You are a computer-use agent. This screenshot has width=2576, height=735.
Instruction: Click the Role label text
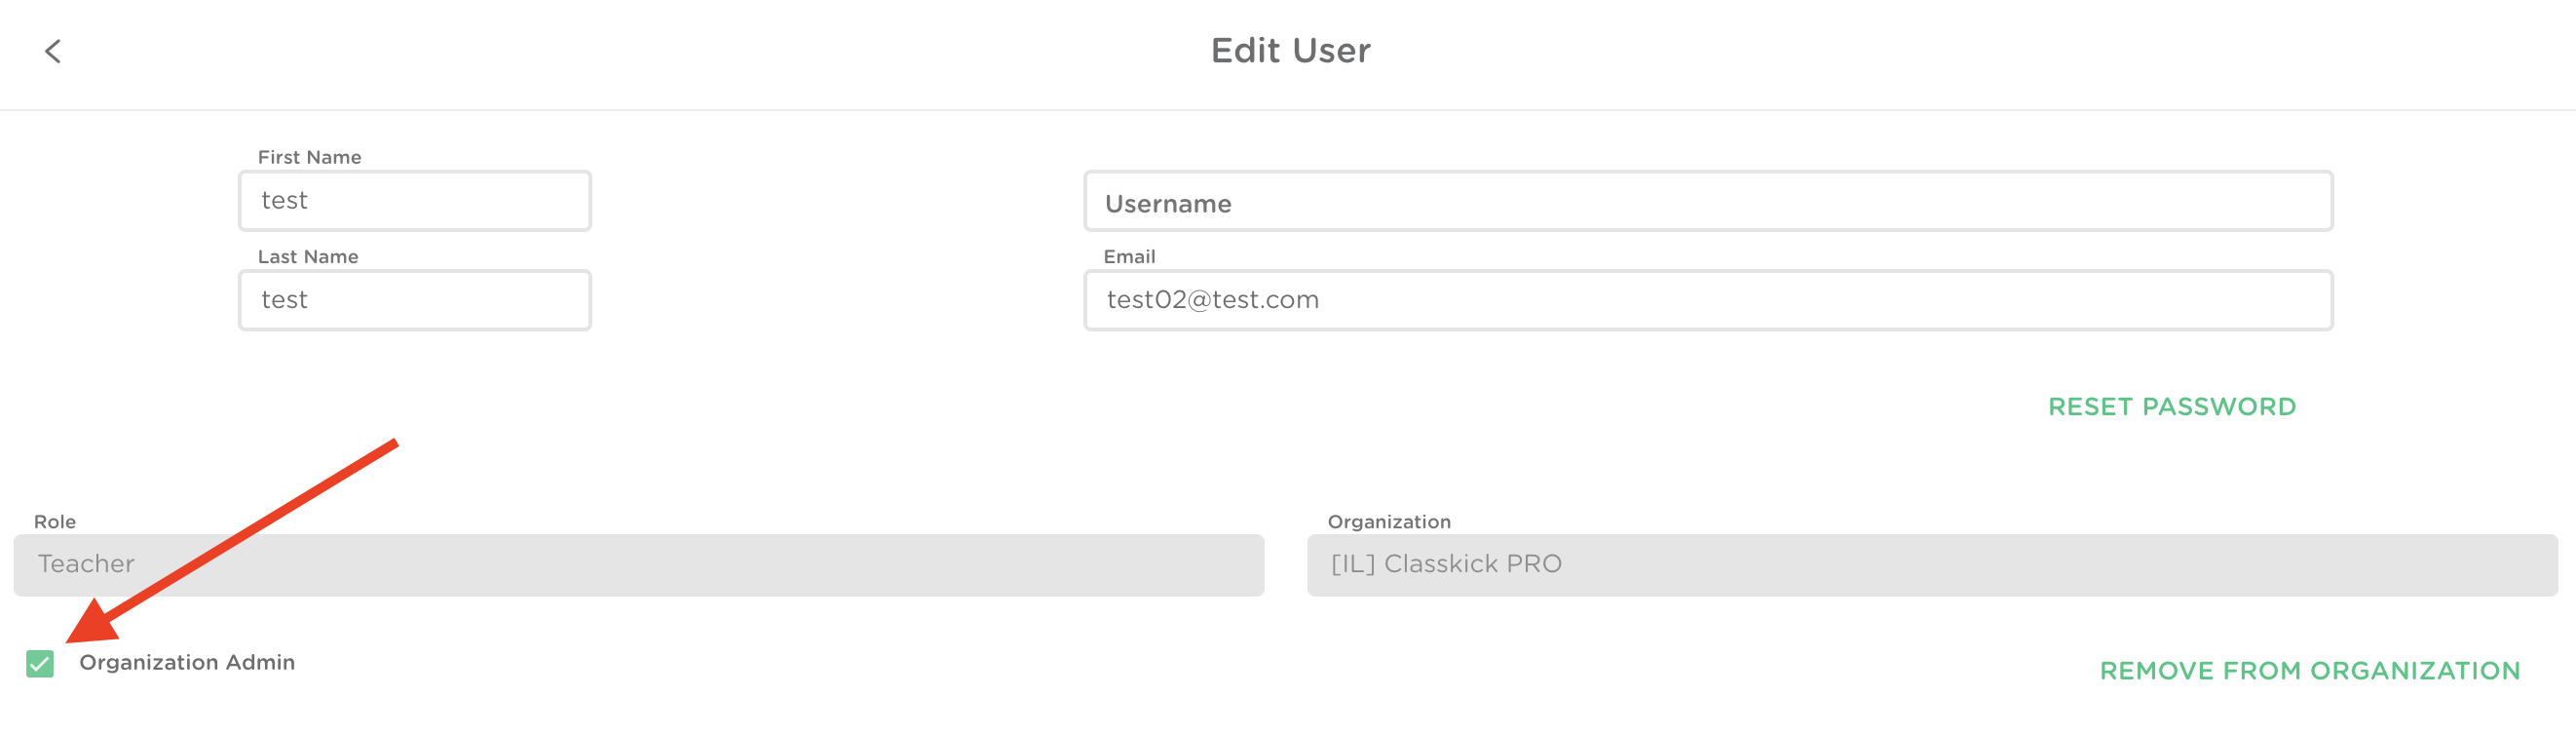coord(55,521)
